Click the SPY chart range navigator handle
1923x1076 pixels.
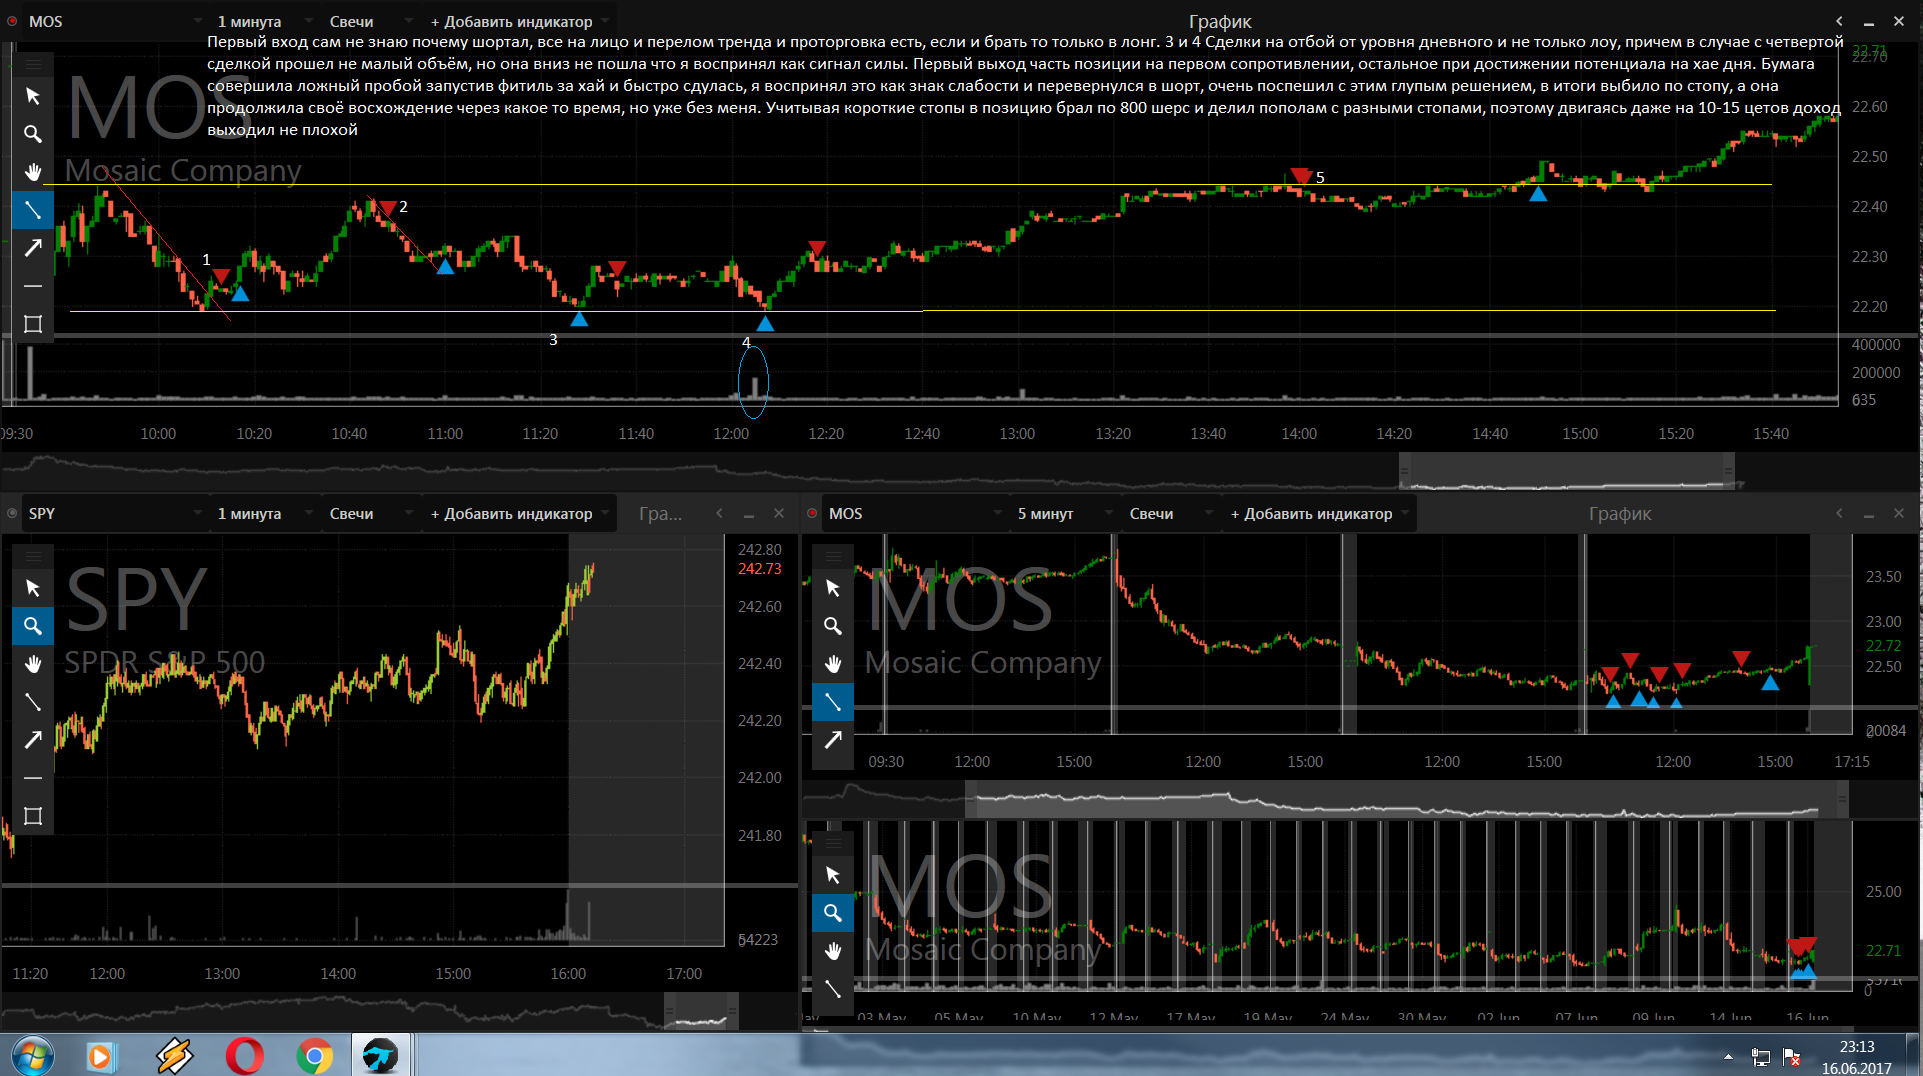pos(701,1012)
